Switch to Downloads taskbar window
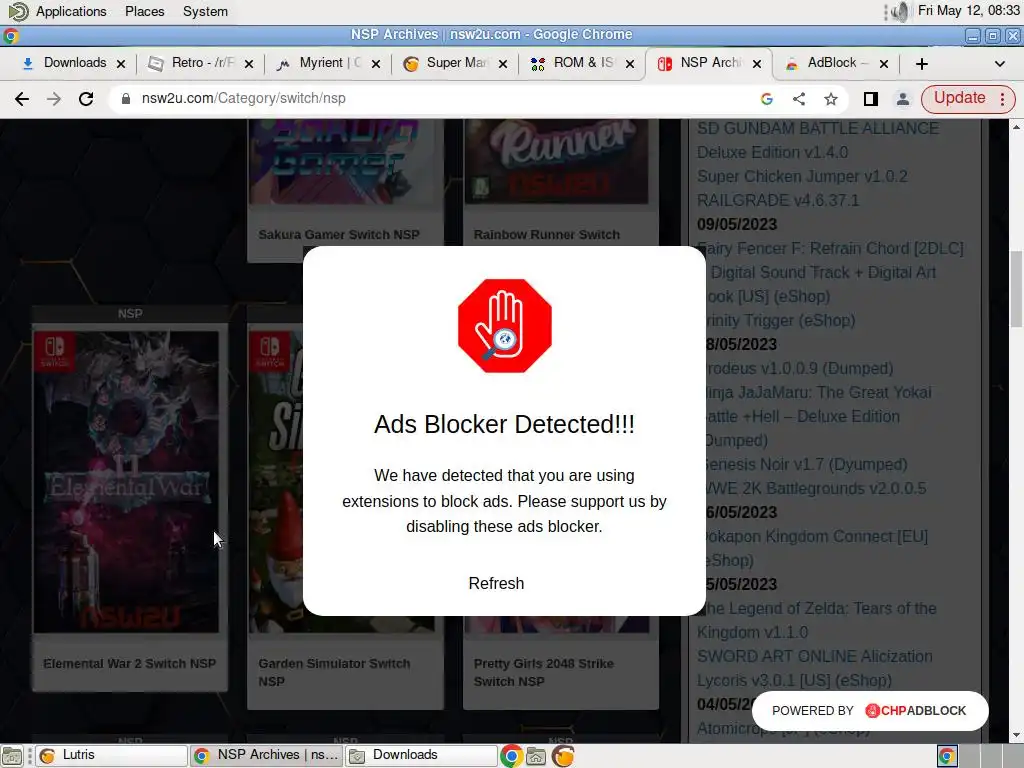The width and height of the screenshot is (1024, 768). click(421, 756)
